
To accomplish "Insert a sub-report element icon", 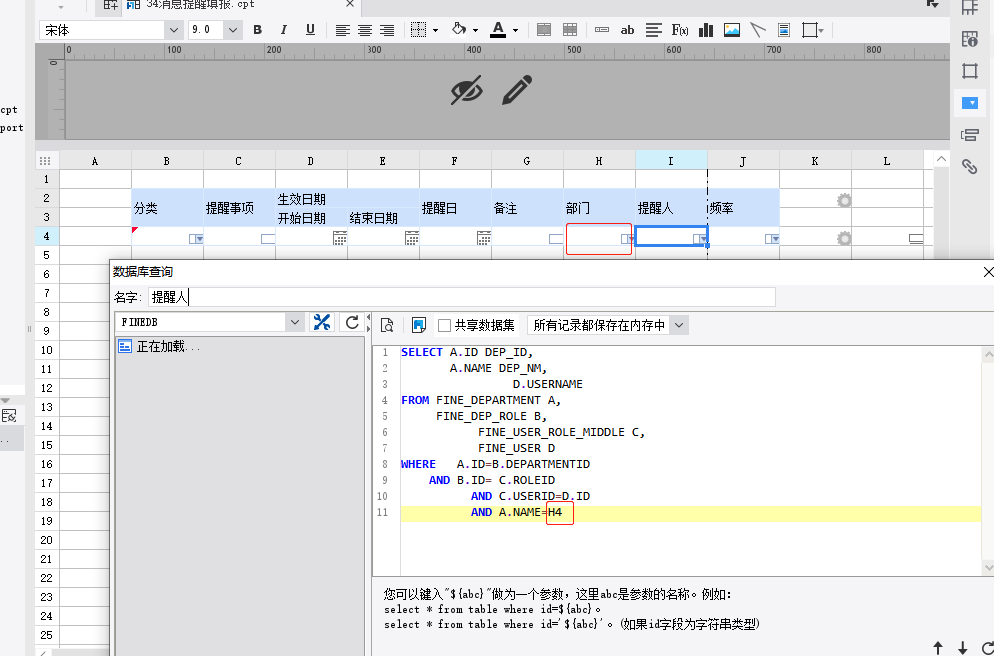I will click(x=784, y=30).
